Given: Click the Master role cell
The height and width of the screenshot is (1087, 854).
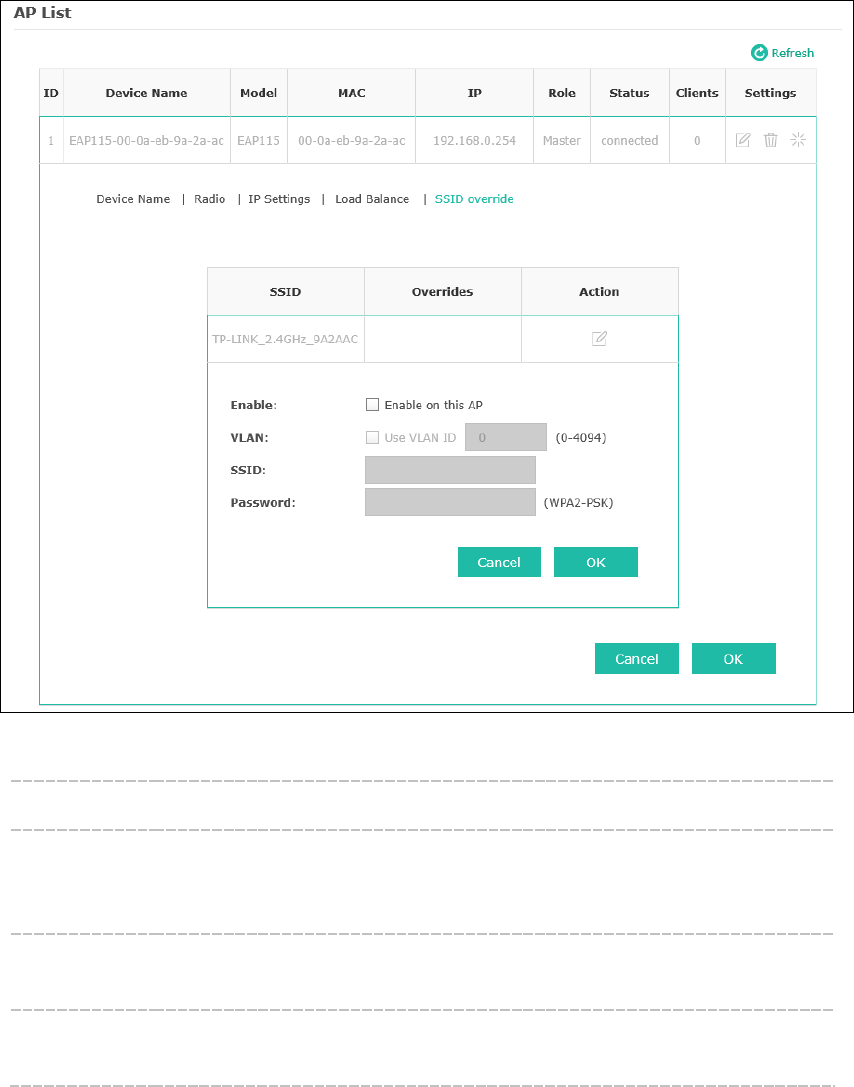Looking at the screenshot, I should [561, 141].
